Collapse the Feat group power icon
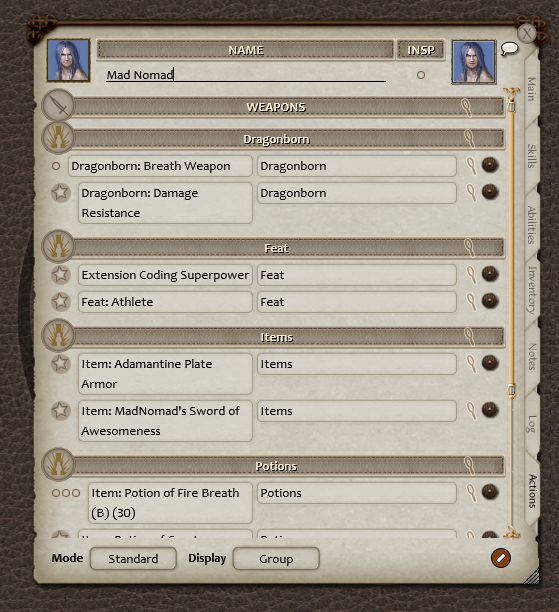Screen dimensions: 559x612 [58, 246]
